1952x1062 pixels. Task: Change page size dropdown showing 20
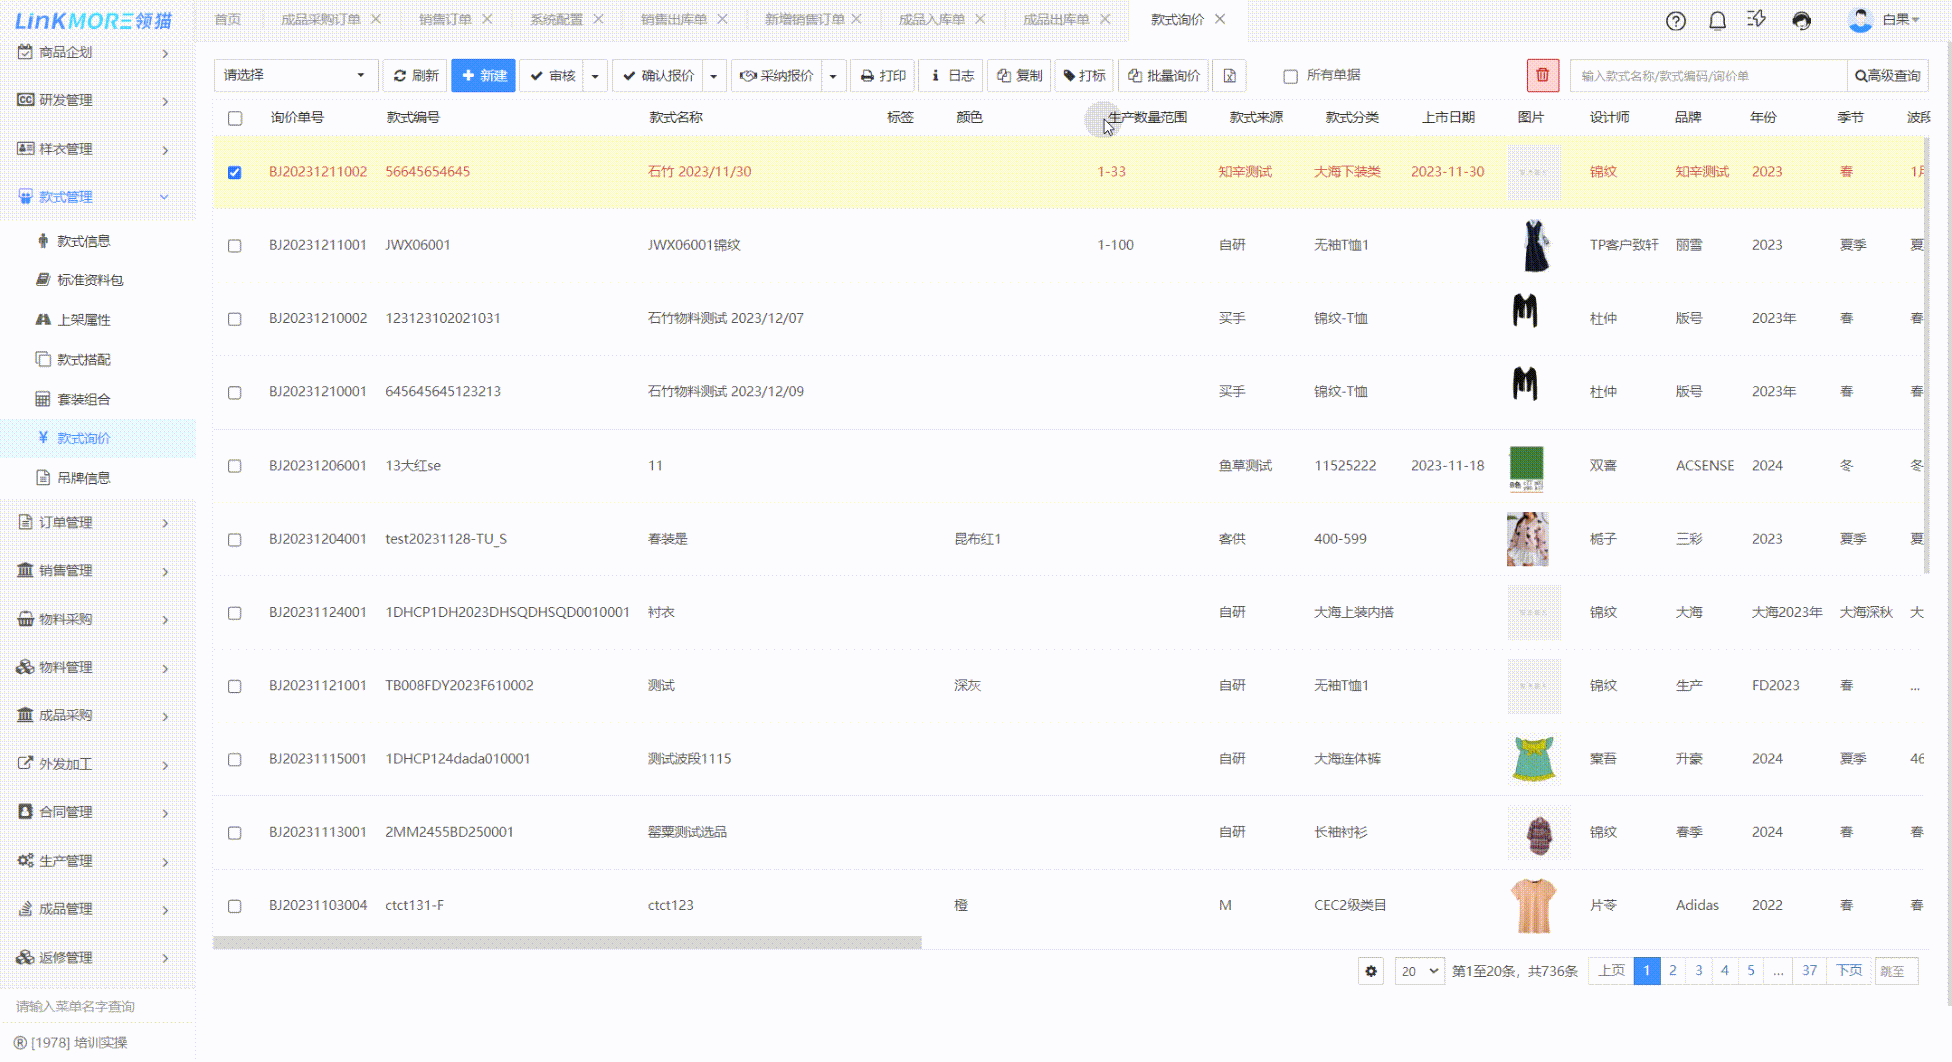1419,971
